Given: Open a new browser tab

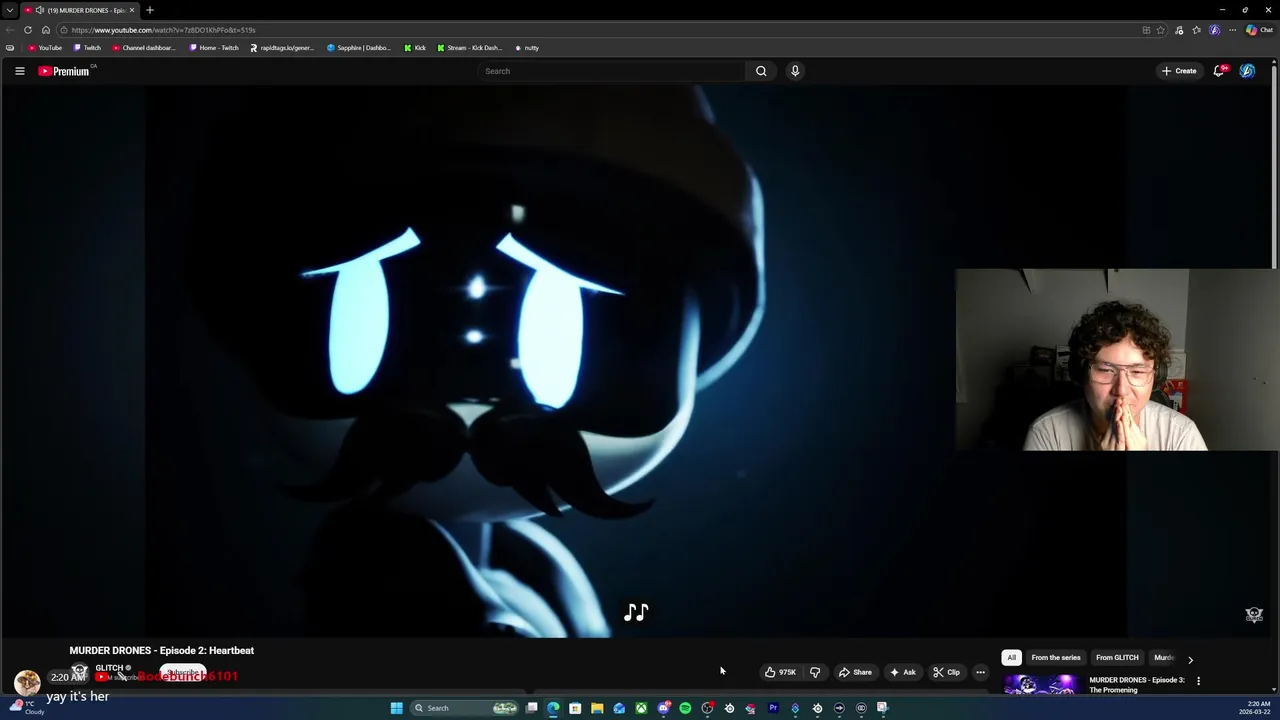Looking at the screenshot, I should pyautogui.click(x=150, y=10).
